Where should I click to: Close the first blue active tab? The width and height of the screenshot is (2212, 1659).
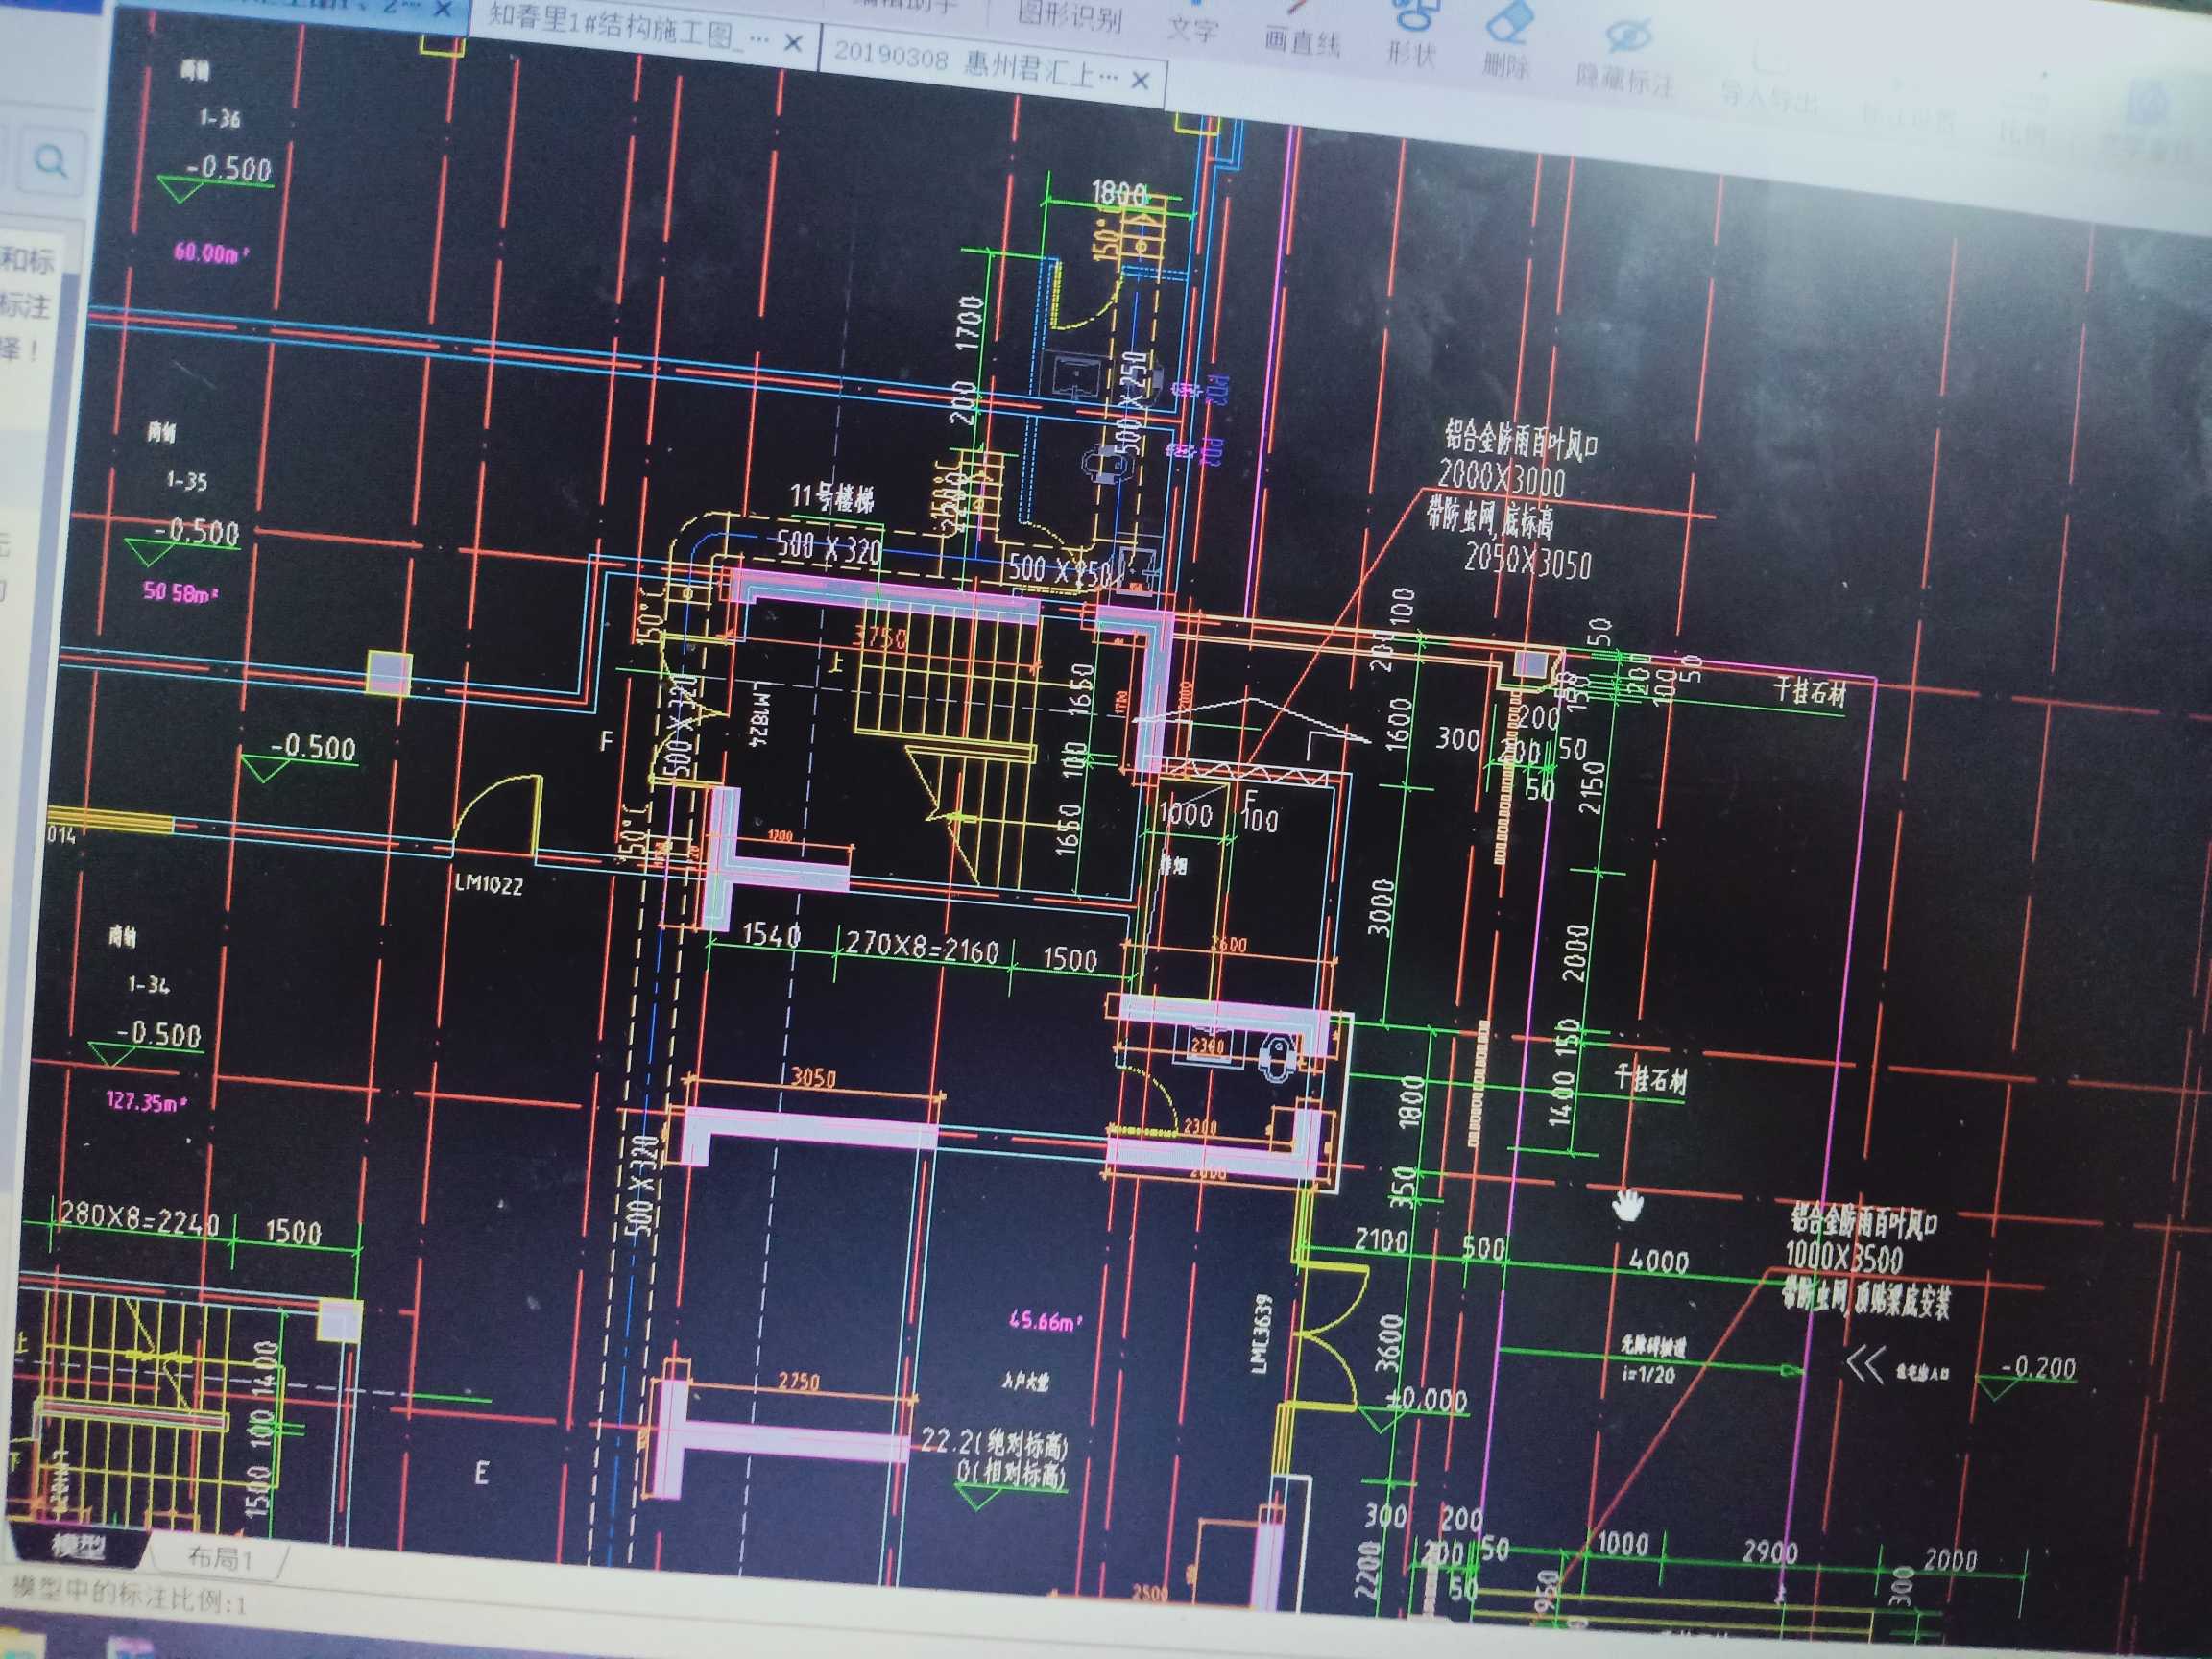click(x=443, y=10)
